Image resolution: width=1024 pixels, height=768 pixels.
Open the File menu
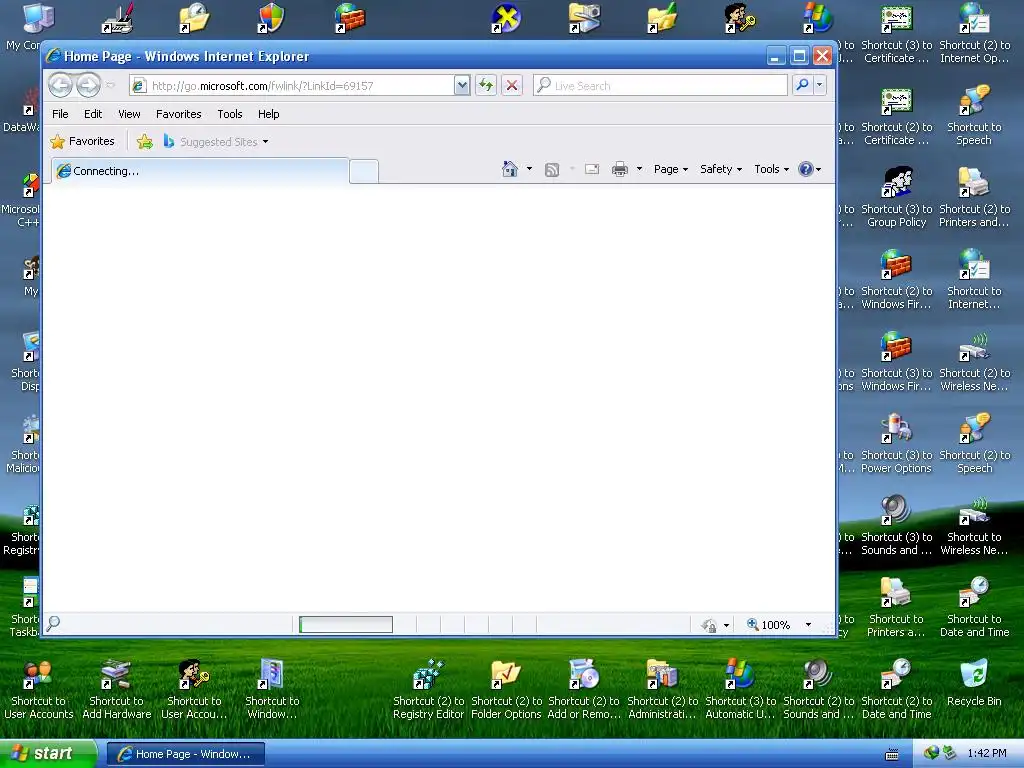click(60, 114)
